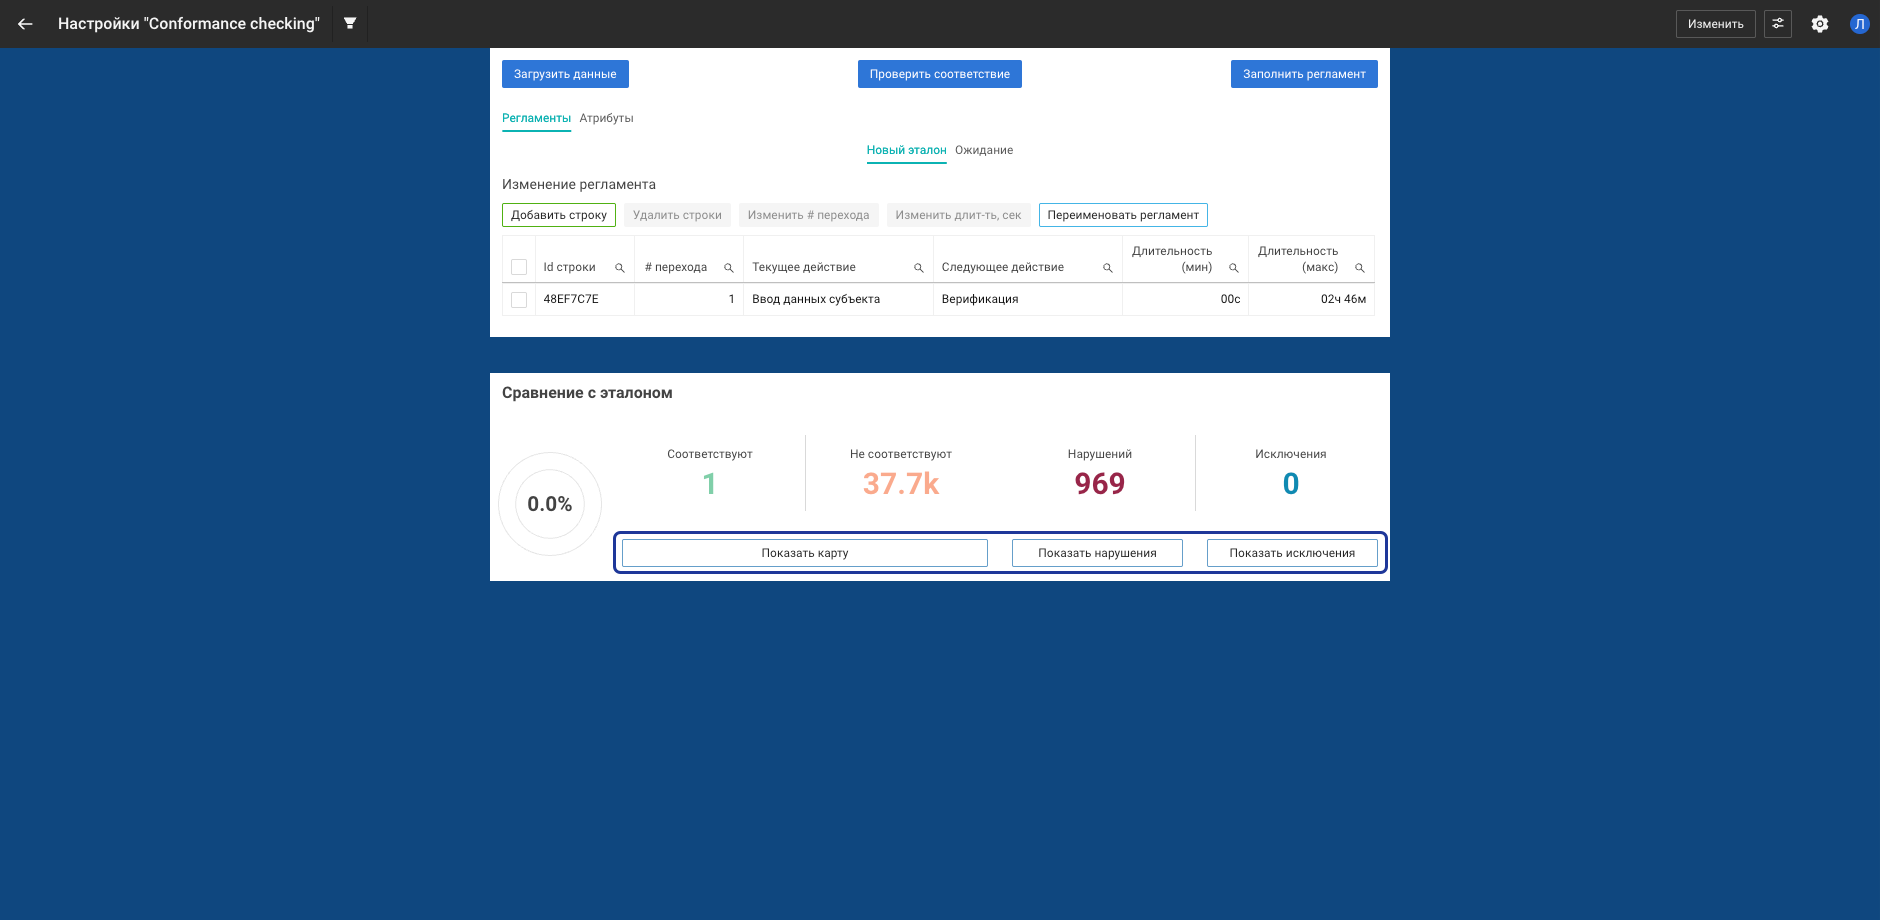
Task: Click the 0.0% circular progress indicator
Action: (x=550, y=504)
